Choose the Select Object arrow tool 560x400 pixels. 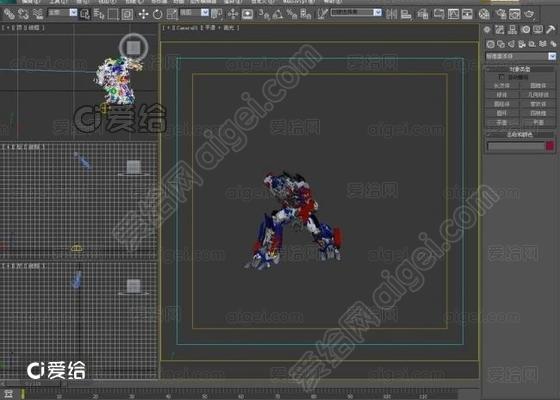click(x=85, y=14)
